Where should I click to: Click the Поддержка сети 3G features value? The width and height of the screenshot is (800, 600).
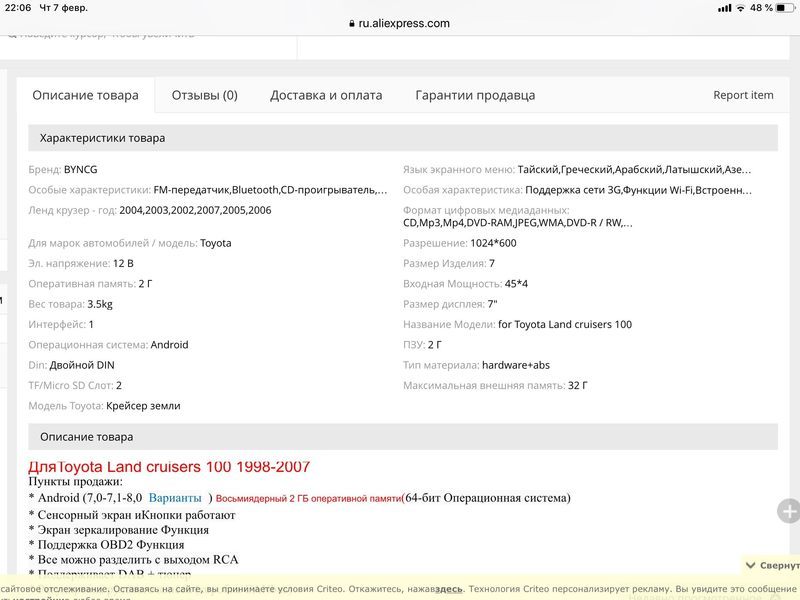pyautogui.click(x=638, y=190)
